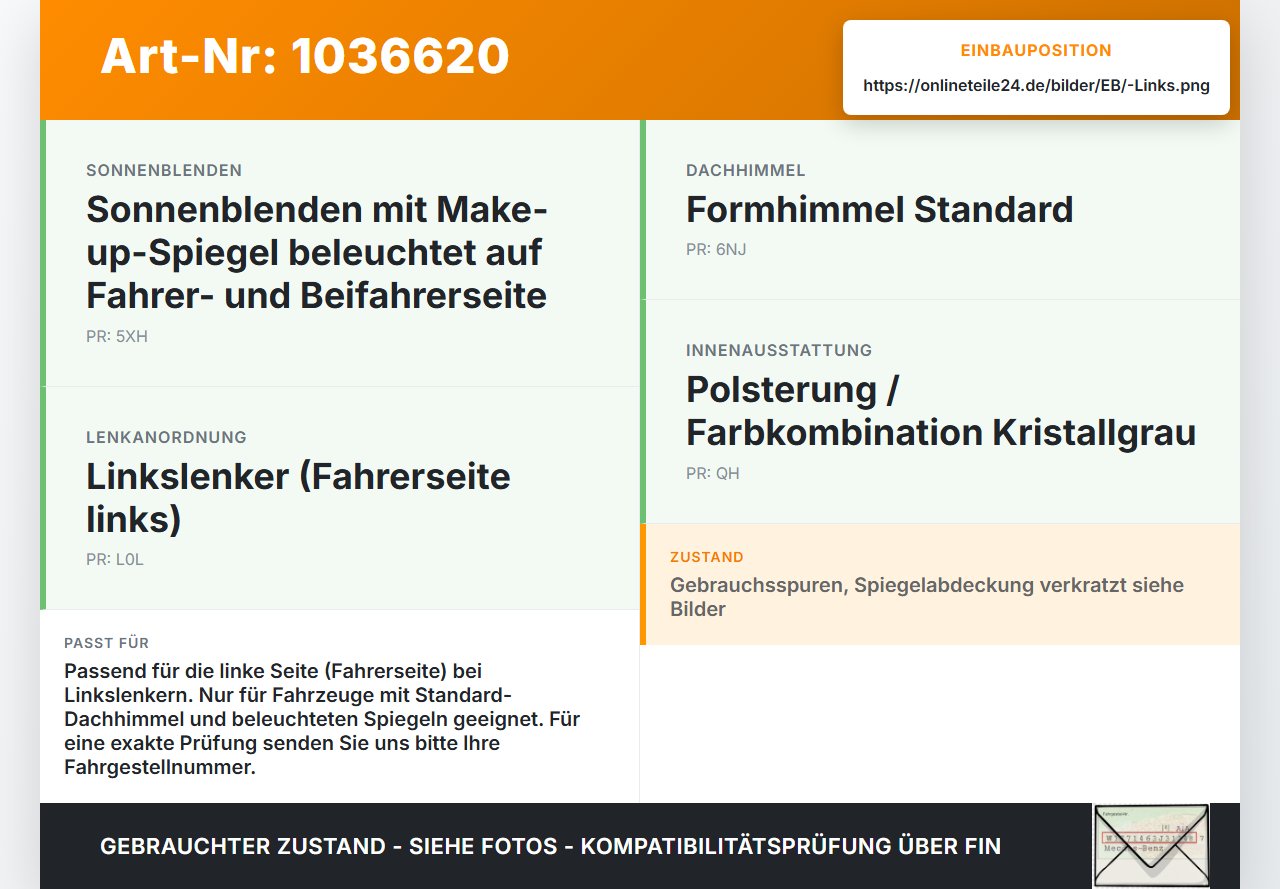The height and width of the screenshot is (889, 1280).
Task: Click the PR: 6NJ code
Action: (x=716, y=249)
